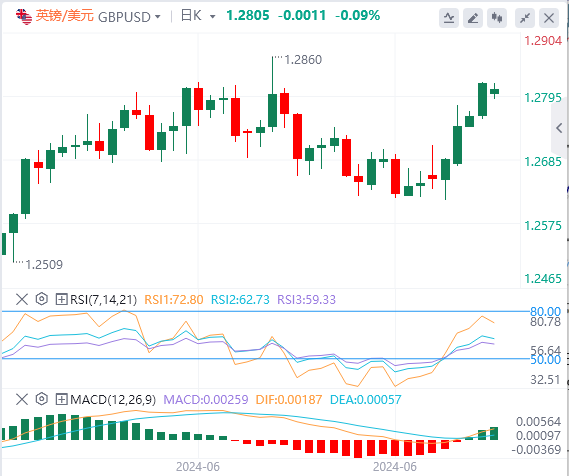Click the DIF:0.00187 value
The width and height of the screenshot is (569, 476).
pos(289,399)
